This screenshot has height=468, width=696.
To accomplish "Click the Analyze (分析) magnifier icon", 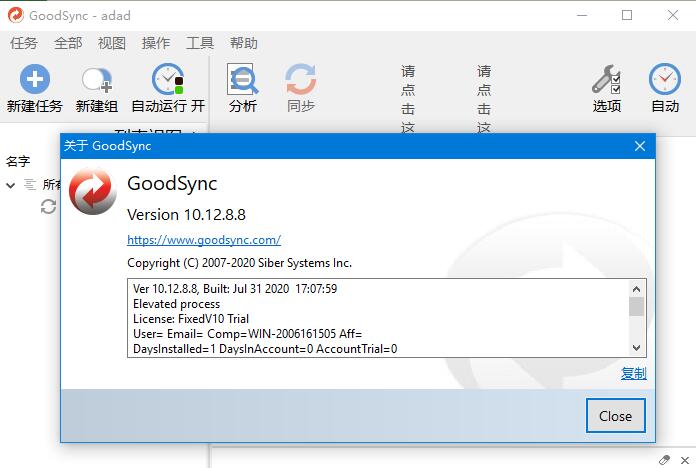I will click(242, 79).
